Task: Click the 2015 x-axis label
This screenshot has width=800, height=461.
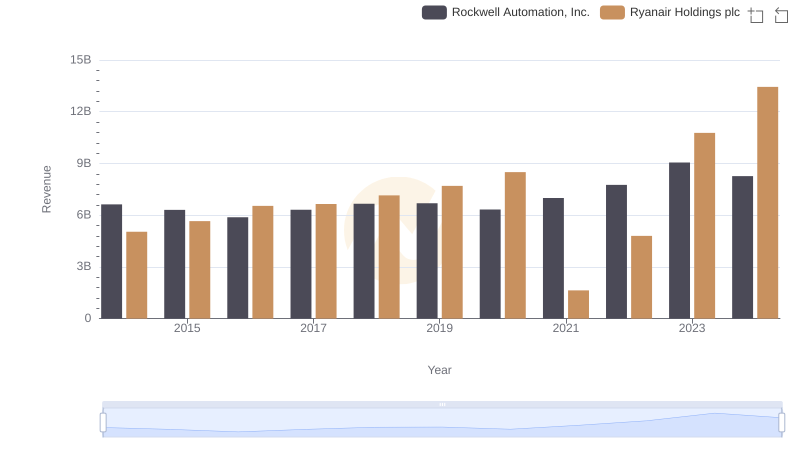Action: coord(187,328)
